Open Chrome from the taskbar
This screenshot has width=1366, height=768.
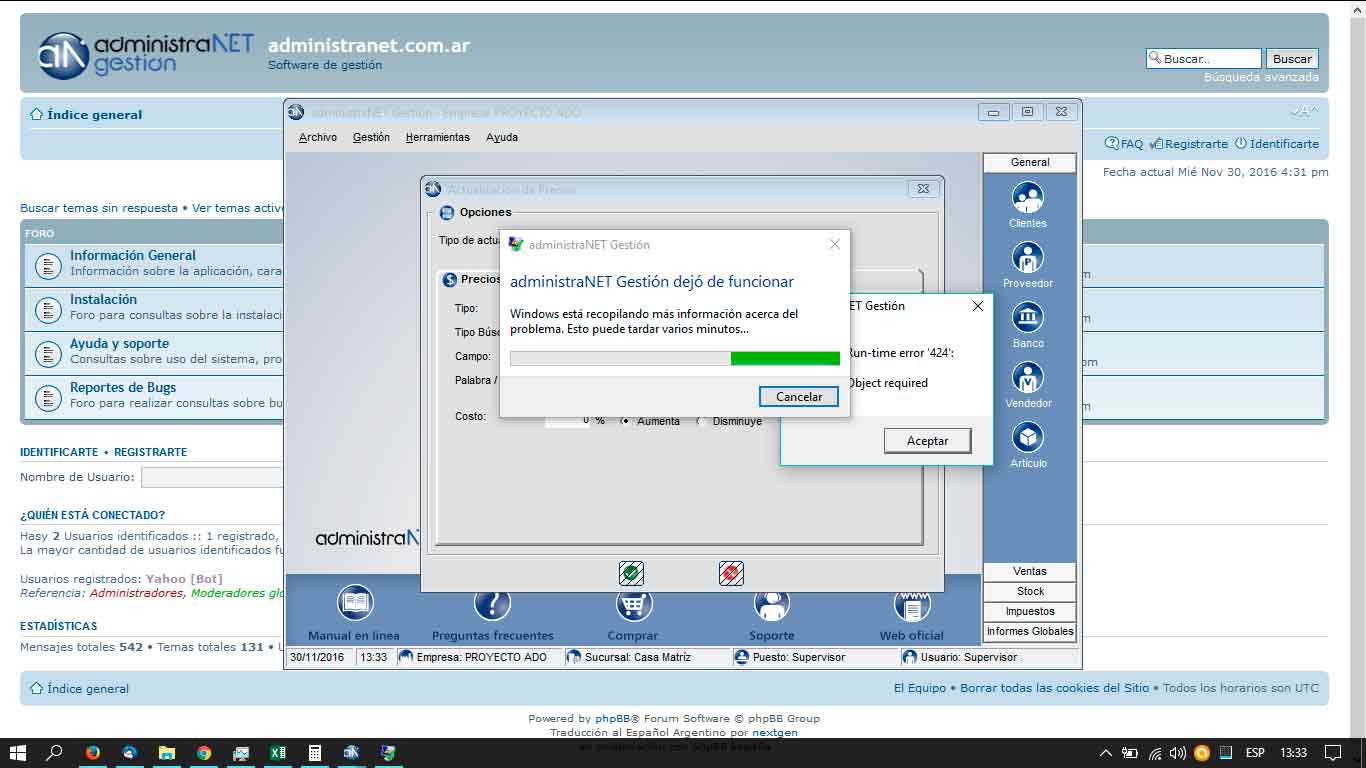tap(204, 753)
